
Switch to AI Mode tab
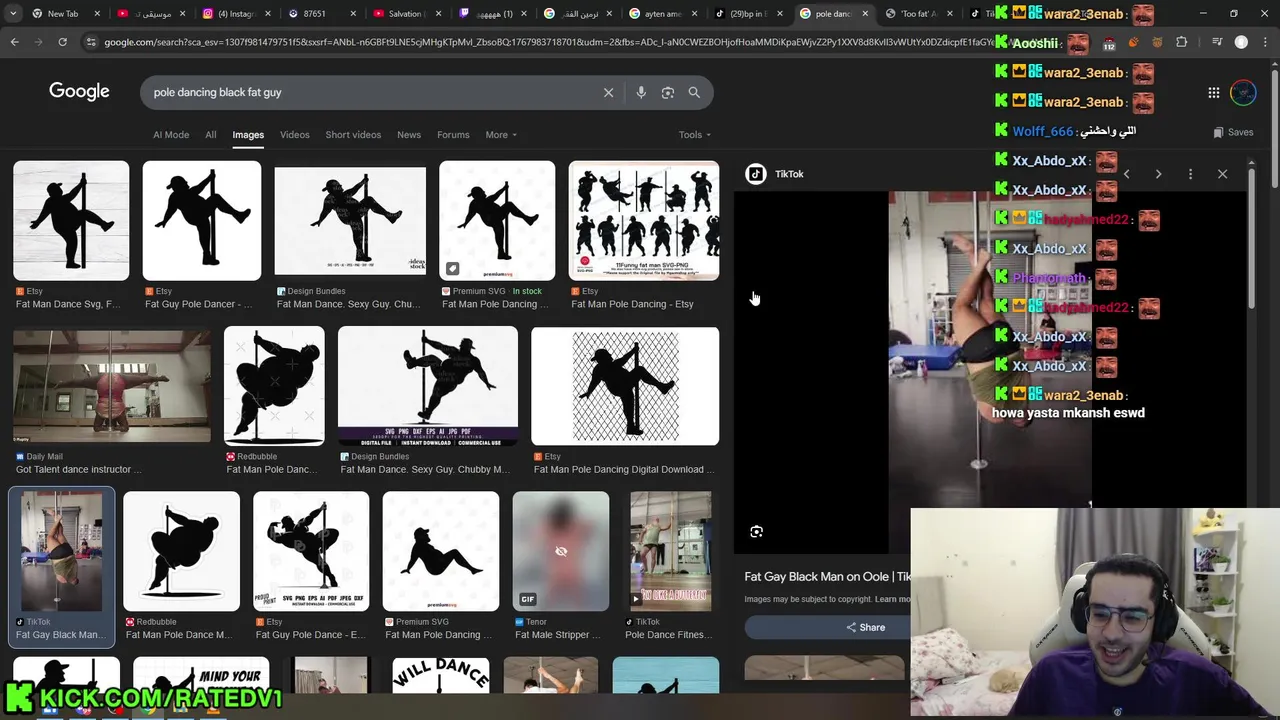171,135
